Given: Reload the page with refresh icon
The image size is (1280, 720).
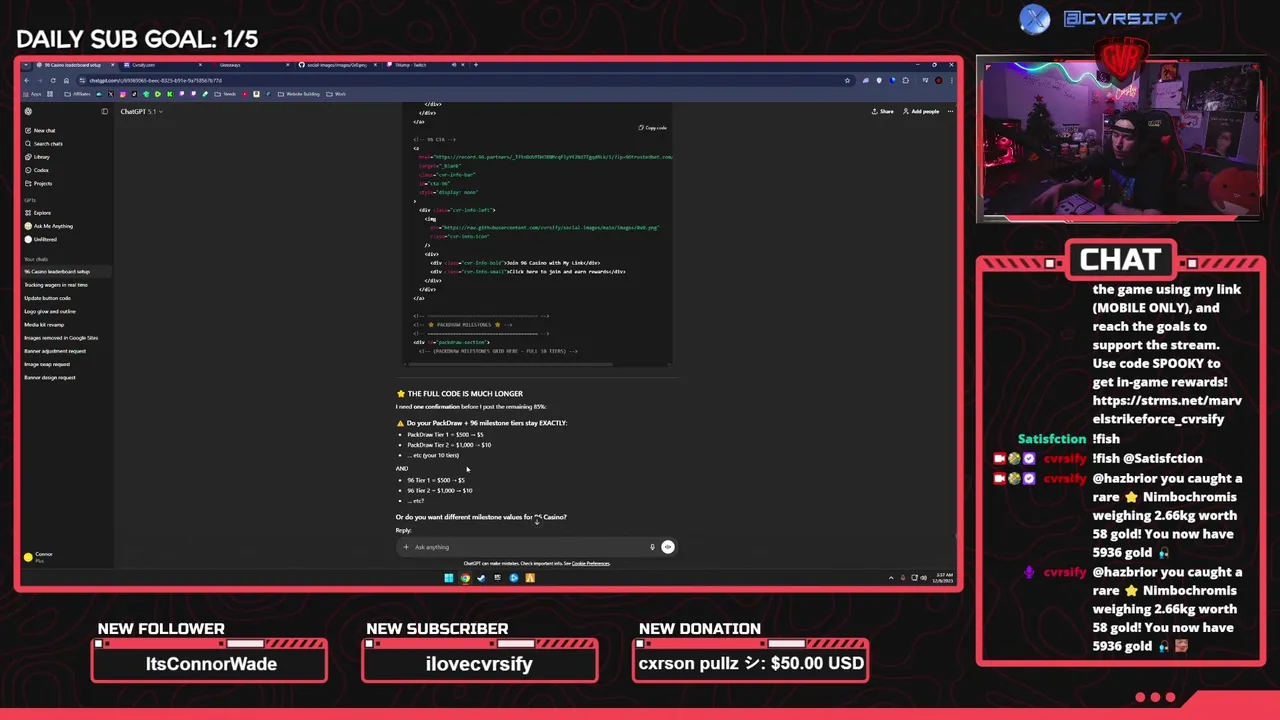Looking at the screenshot, I should point(53,80).
